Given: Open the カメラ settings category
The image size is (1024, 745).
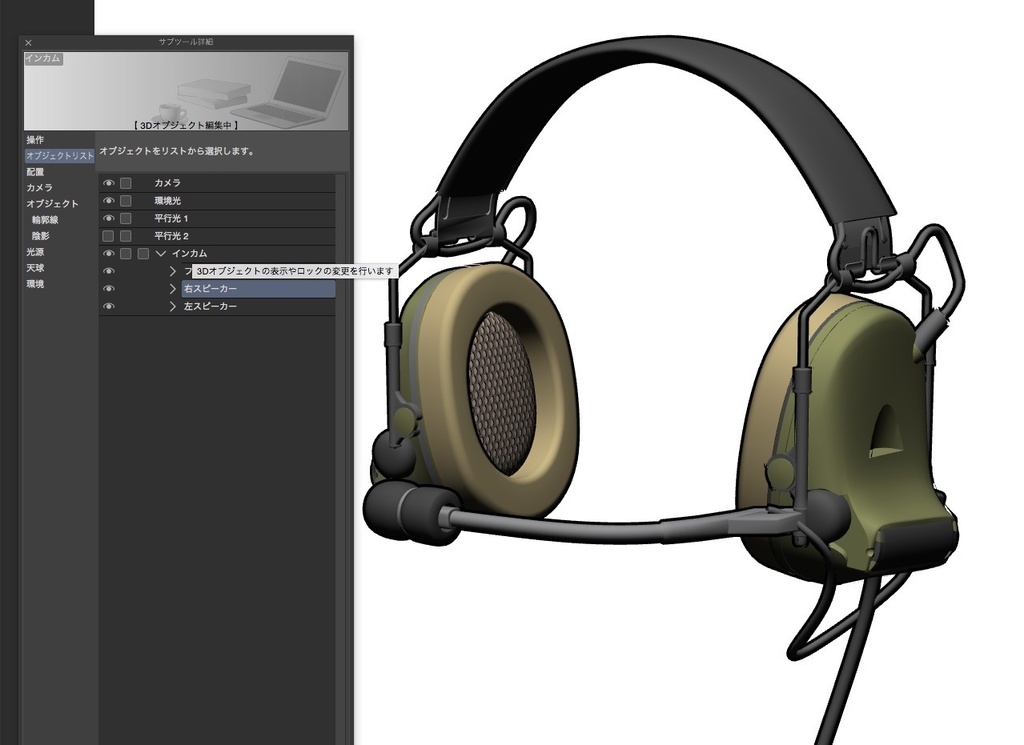Looking at the screenshot, I should click(x=39, y=187).
